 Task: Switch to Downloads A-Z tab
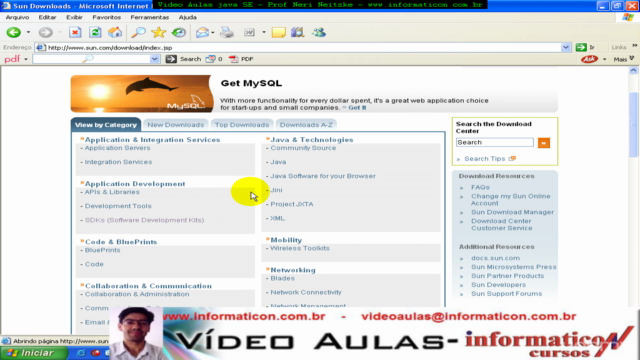tap(306, 125)
